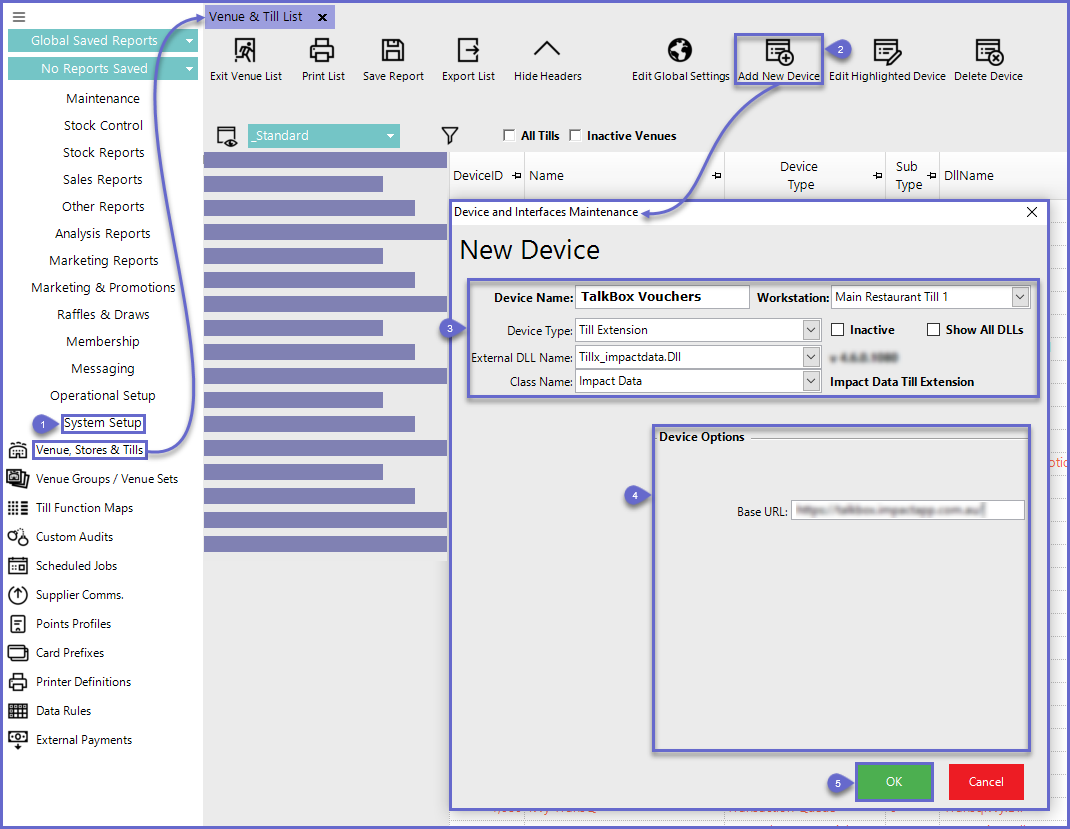
Task: Click the Printer Definitions icon
Action: pyautogui.click(x=18, y=682)
